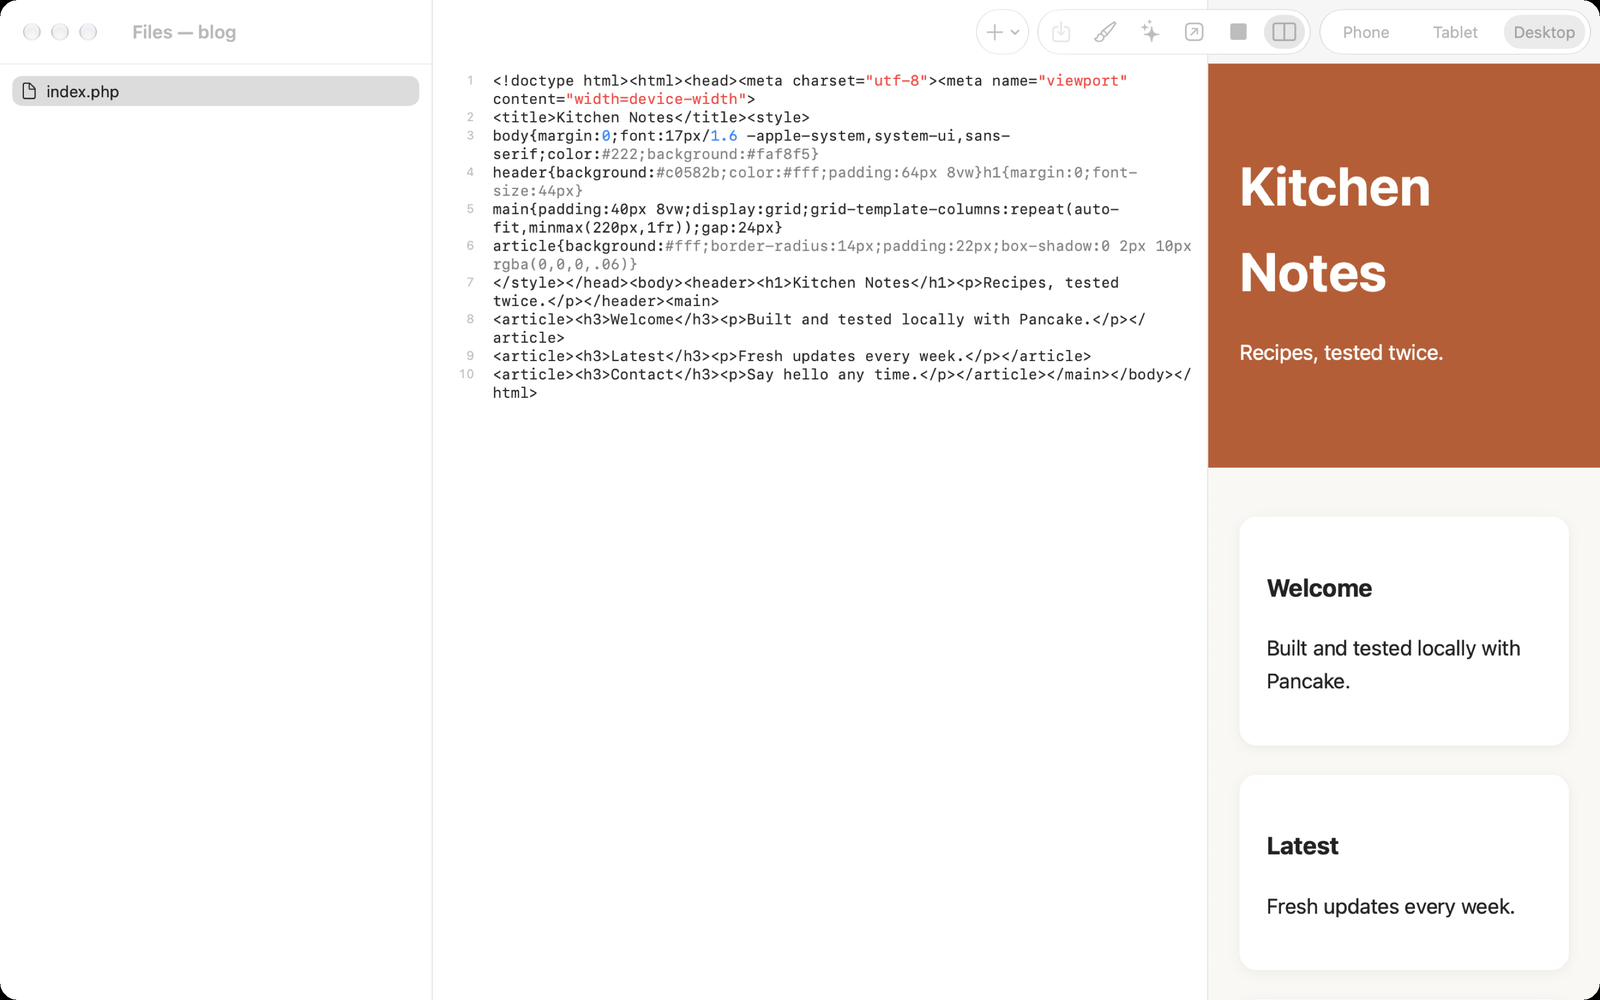
Task: Open the dropdown chevron beside the plus button
Action: (1015, 32)
